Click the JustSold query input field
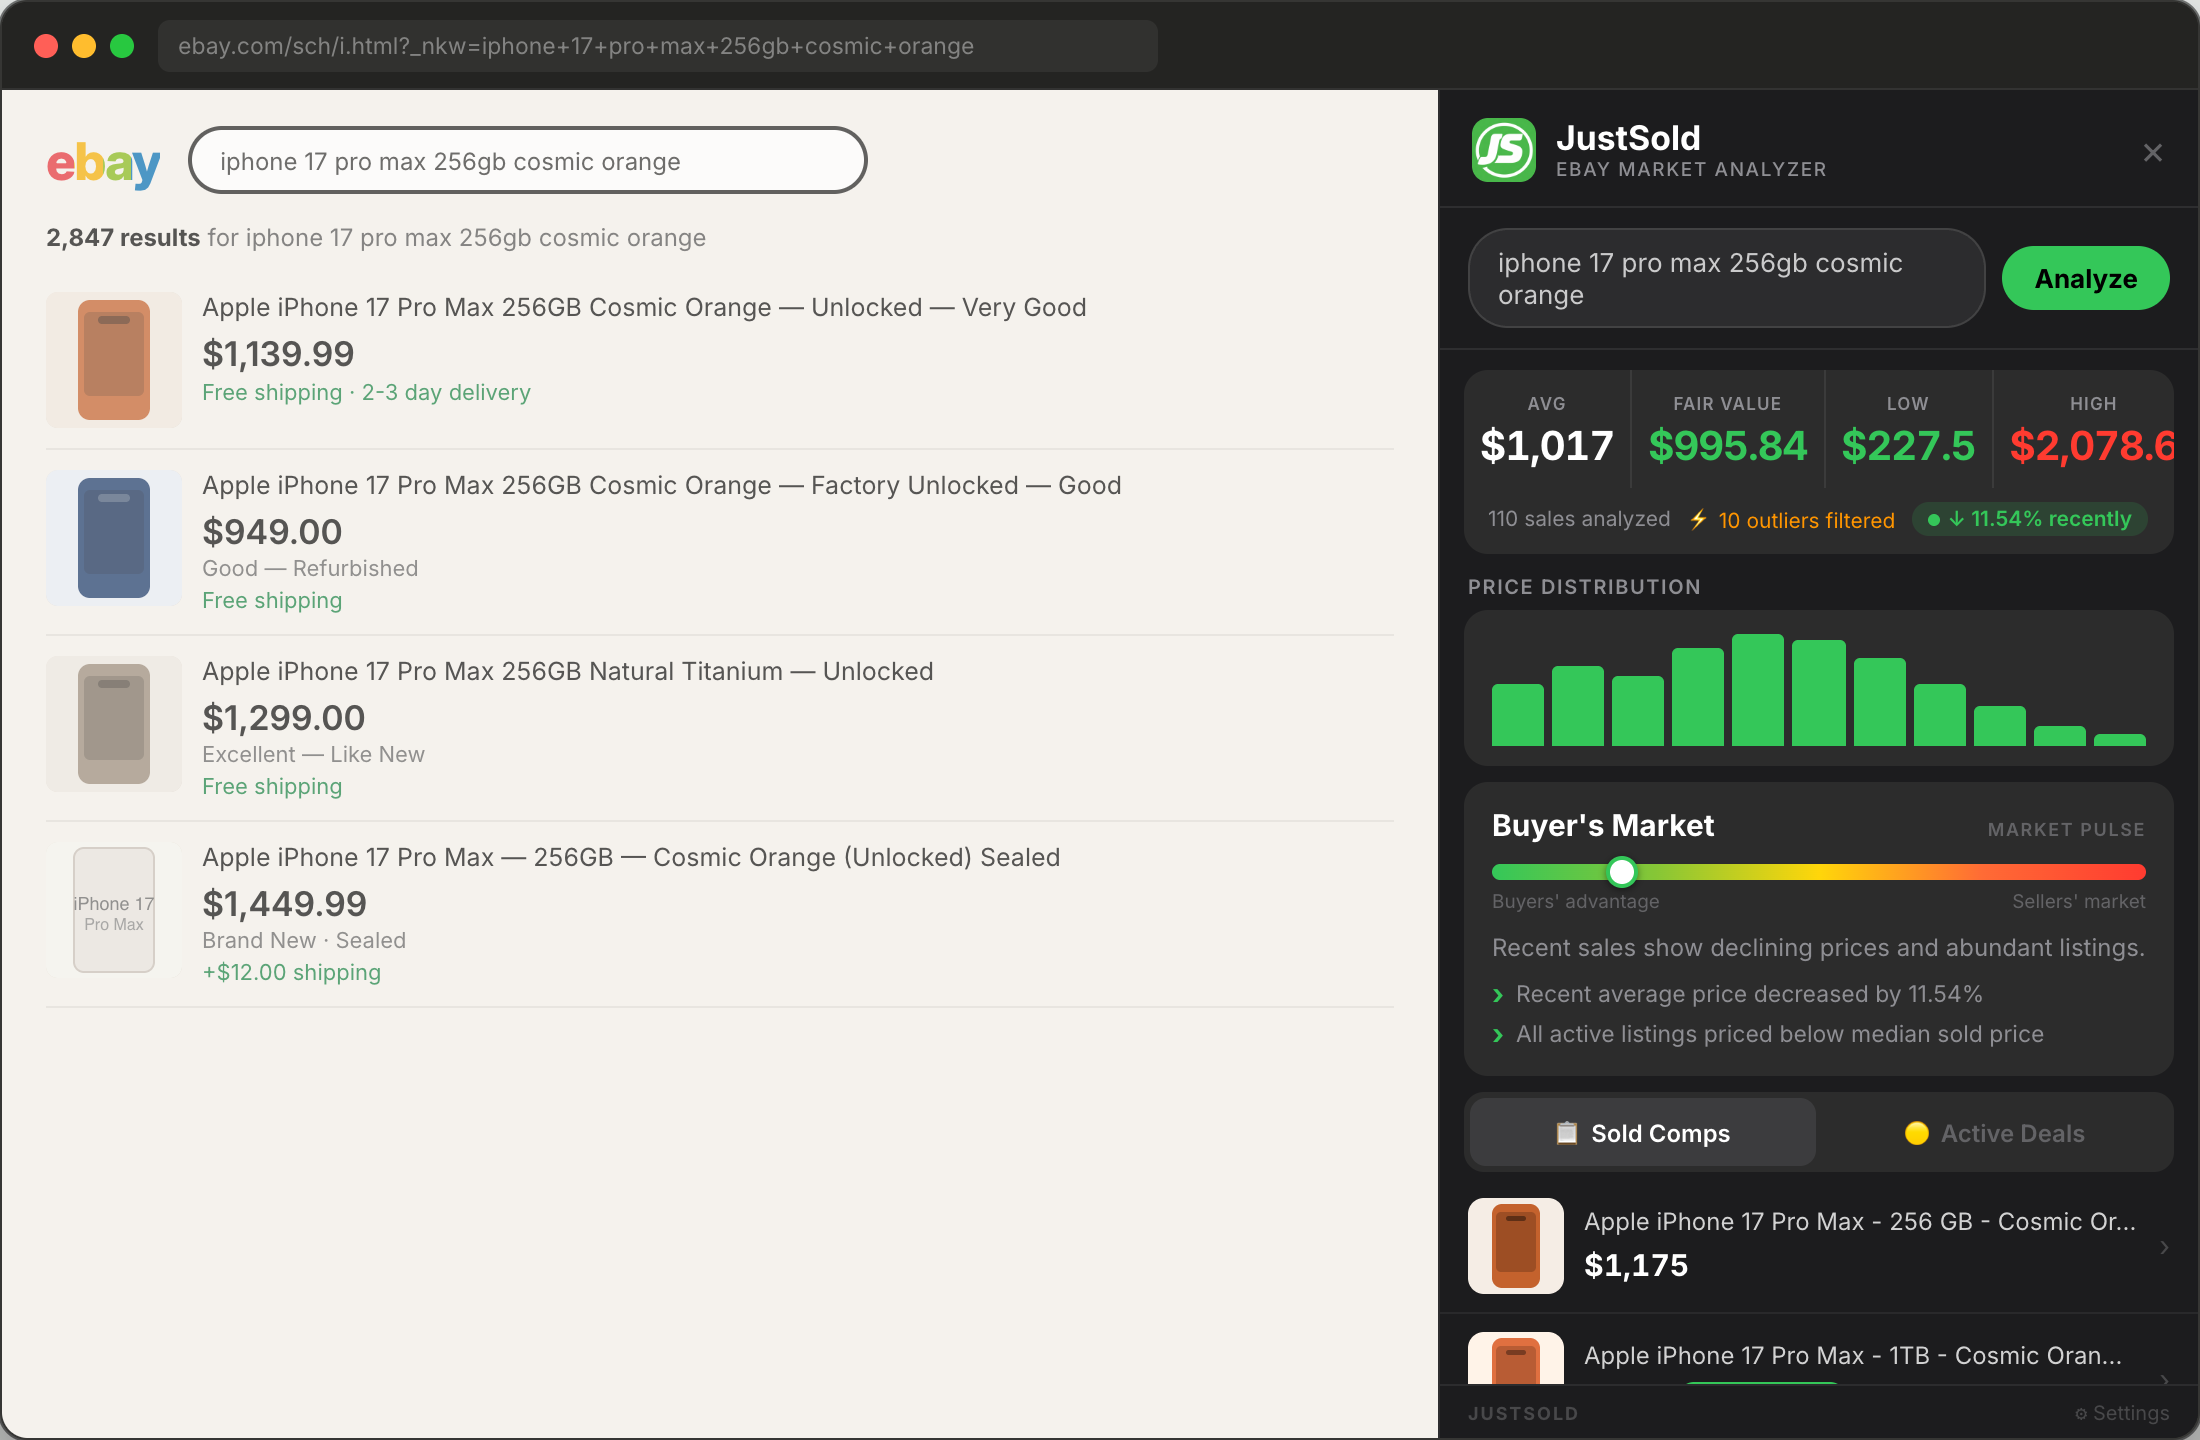 click(1725, 278)
